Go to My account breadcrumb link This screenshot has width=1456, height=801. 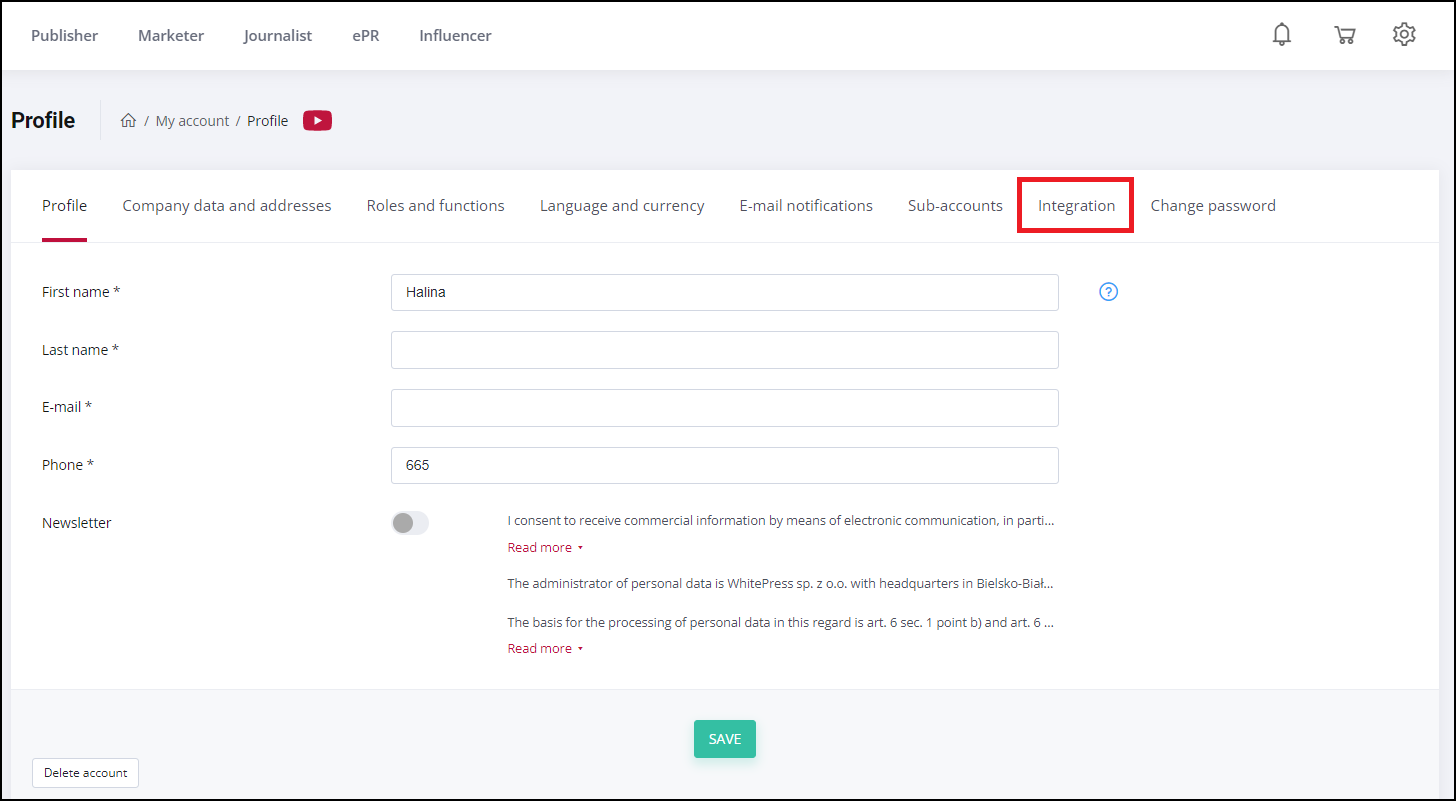point(192,121)
